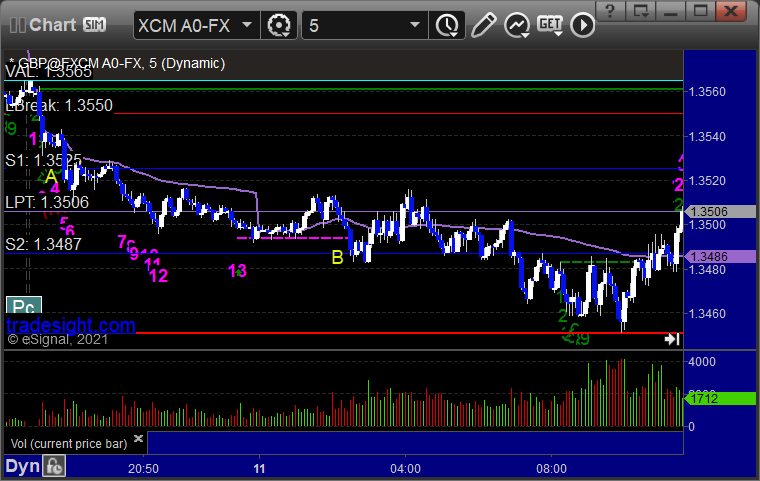Click the GET data icon
The height and width of the screenshot is (481, 760).
550,25
